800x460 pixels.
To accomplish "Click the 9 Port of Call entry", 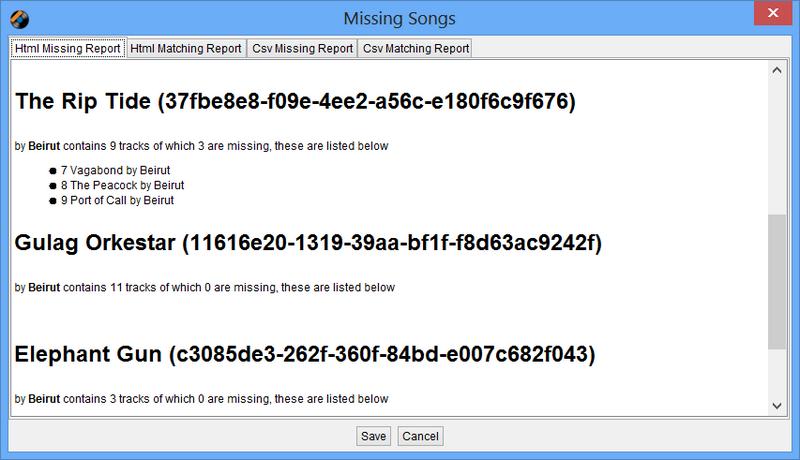I will tap(117, 200).
